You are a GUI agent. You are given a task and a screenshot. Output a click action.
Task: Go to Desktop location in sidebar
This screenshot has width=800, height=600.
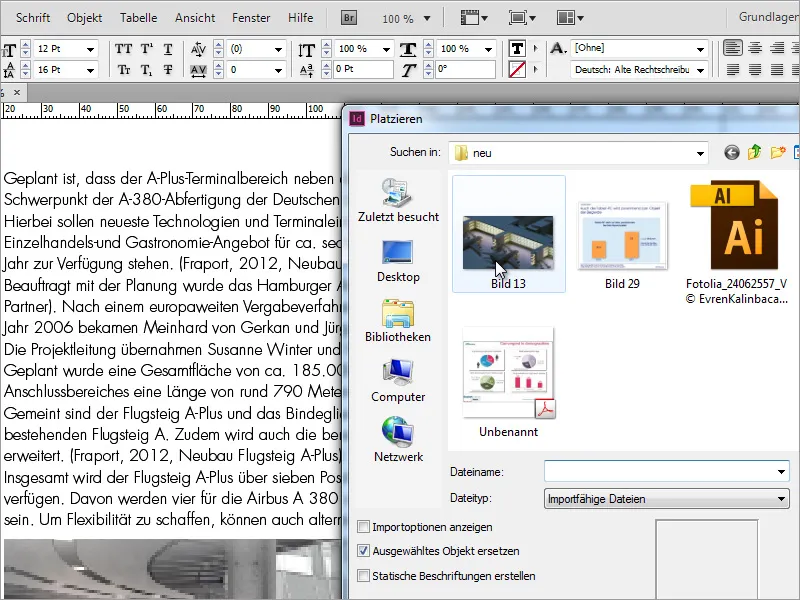coord(398,261)
